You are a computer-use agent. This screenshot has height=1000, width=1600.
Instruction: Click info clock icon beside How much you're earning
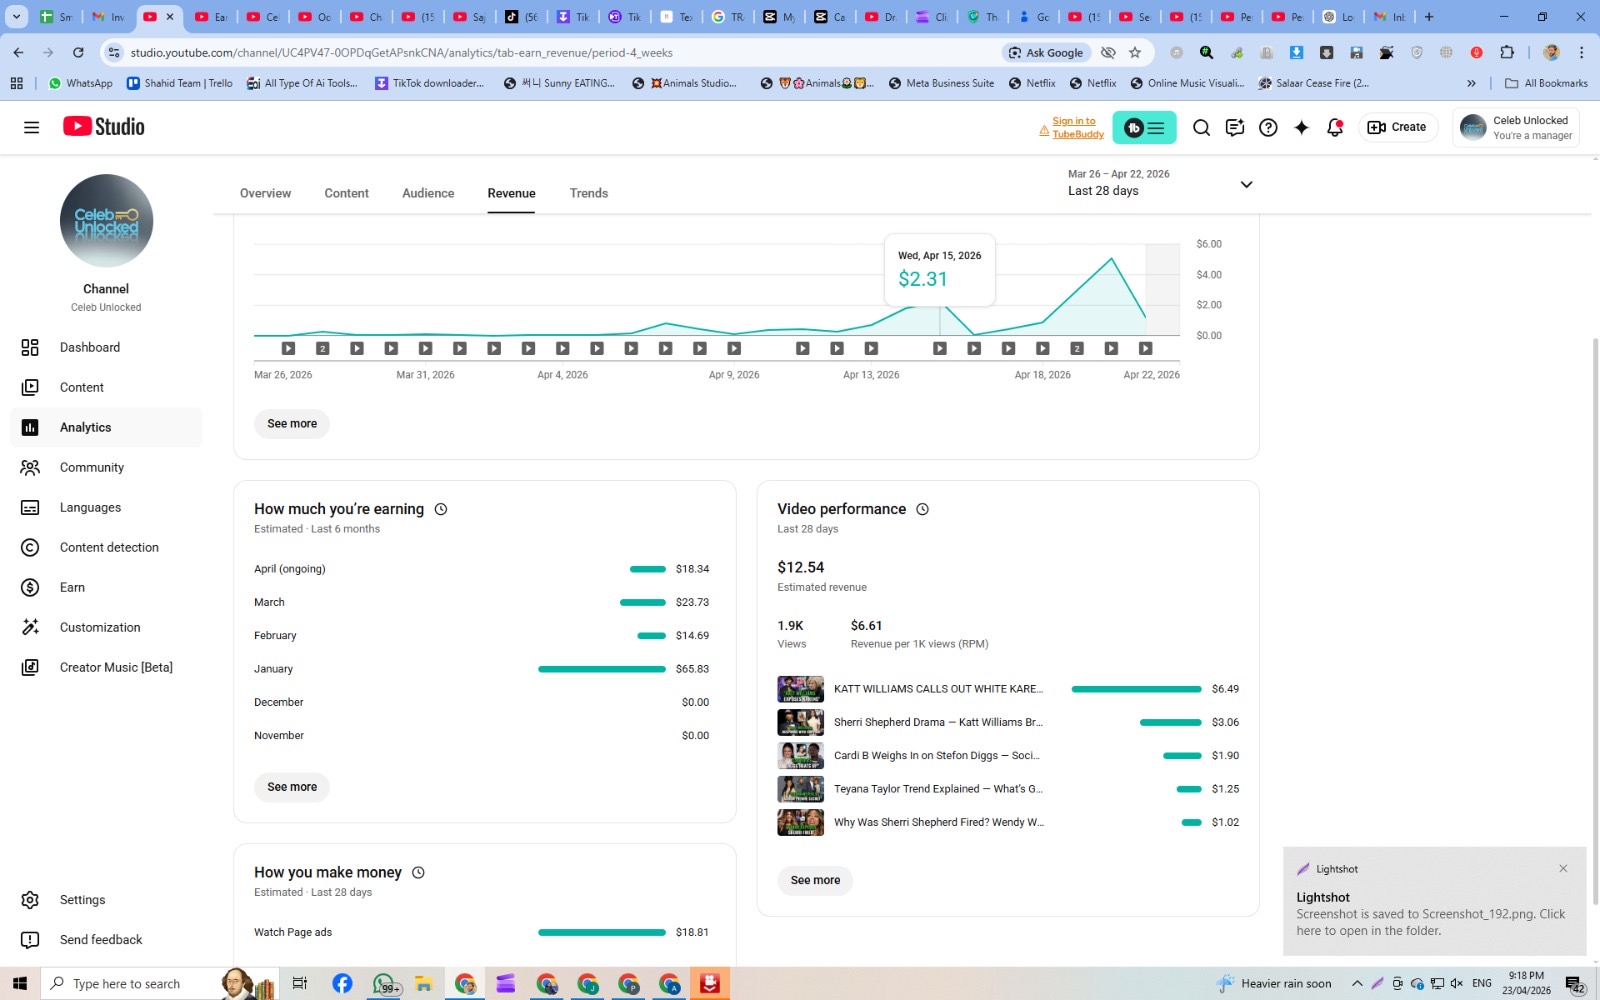[x=441, y=509]
